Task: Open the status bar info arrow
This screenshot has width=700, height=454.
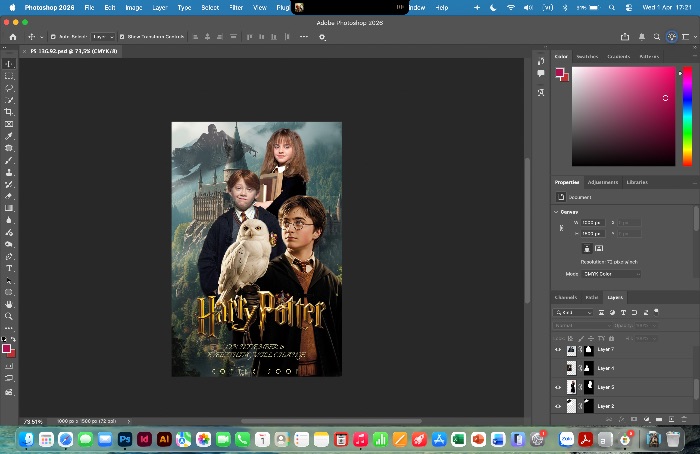Action: click(129, 421)
